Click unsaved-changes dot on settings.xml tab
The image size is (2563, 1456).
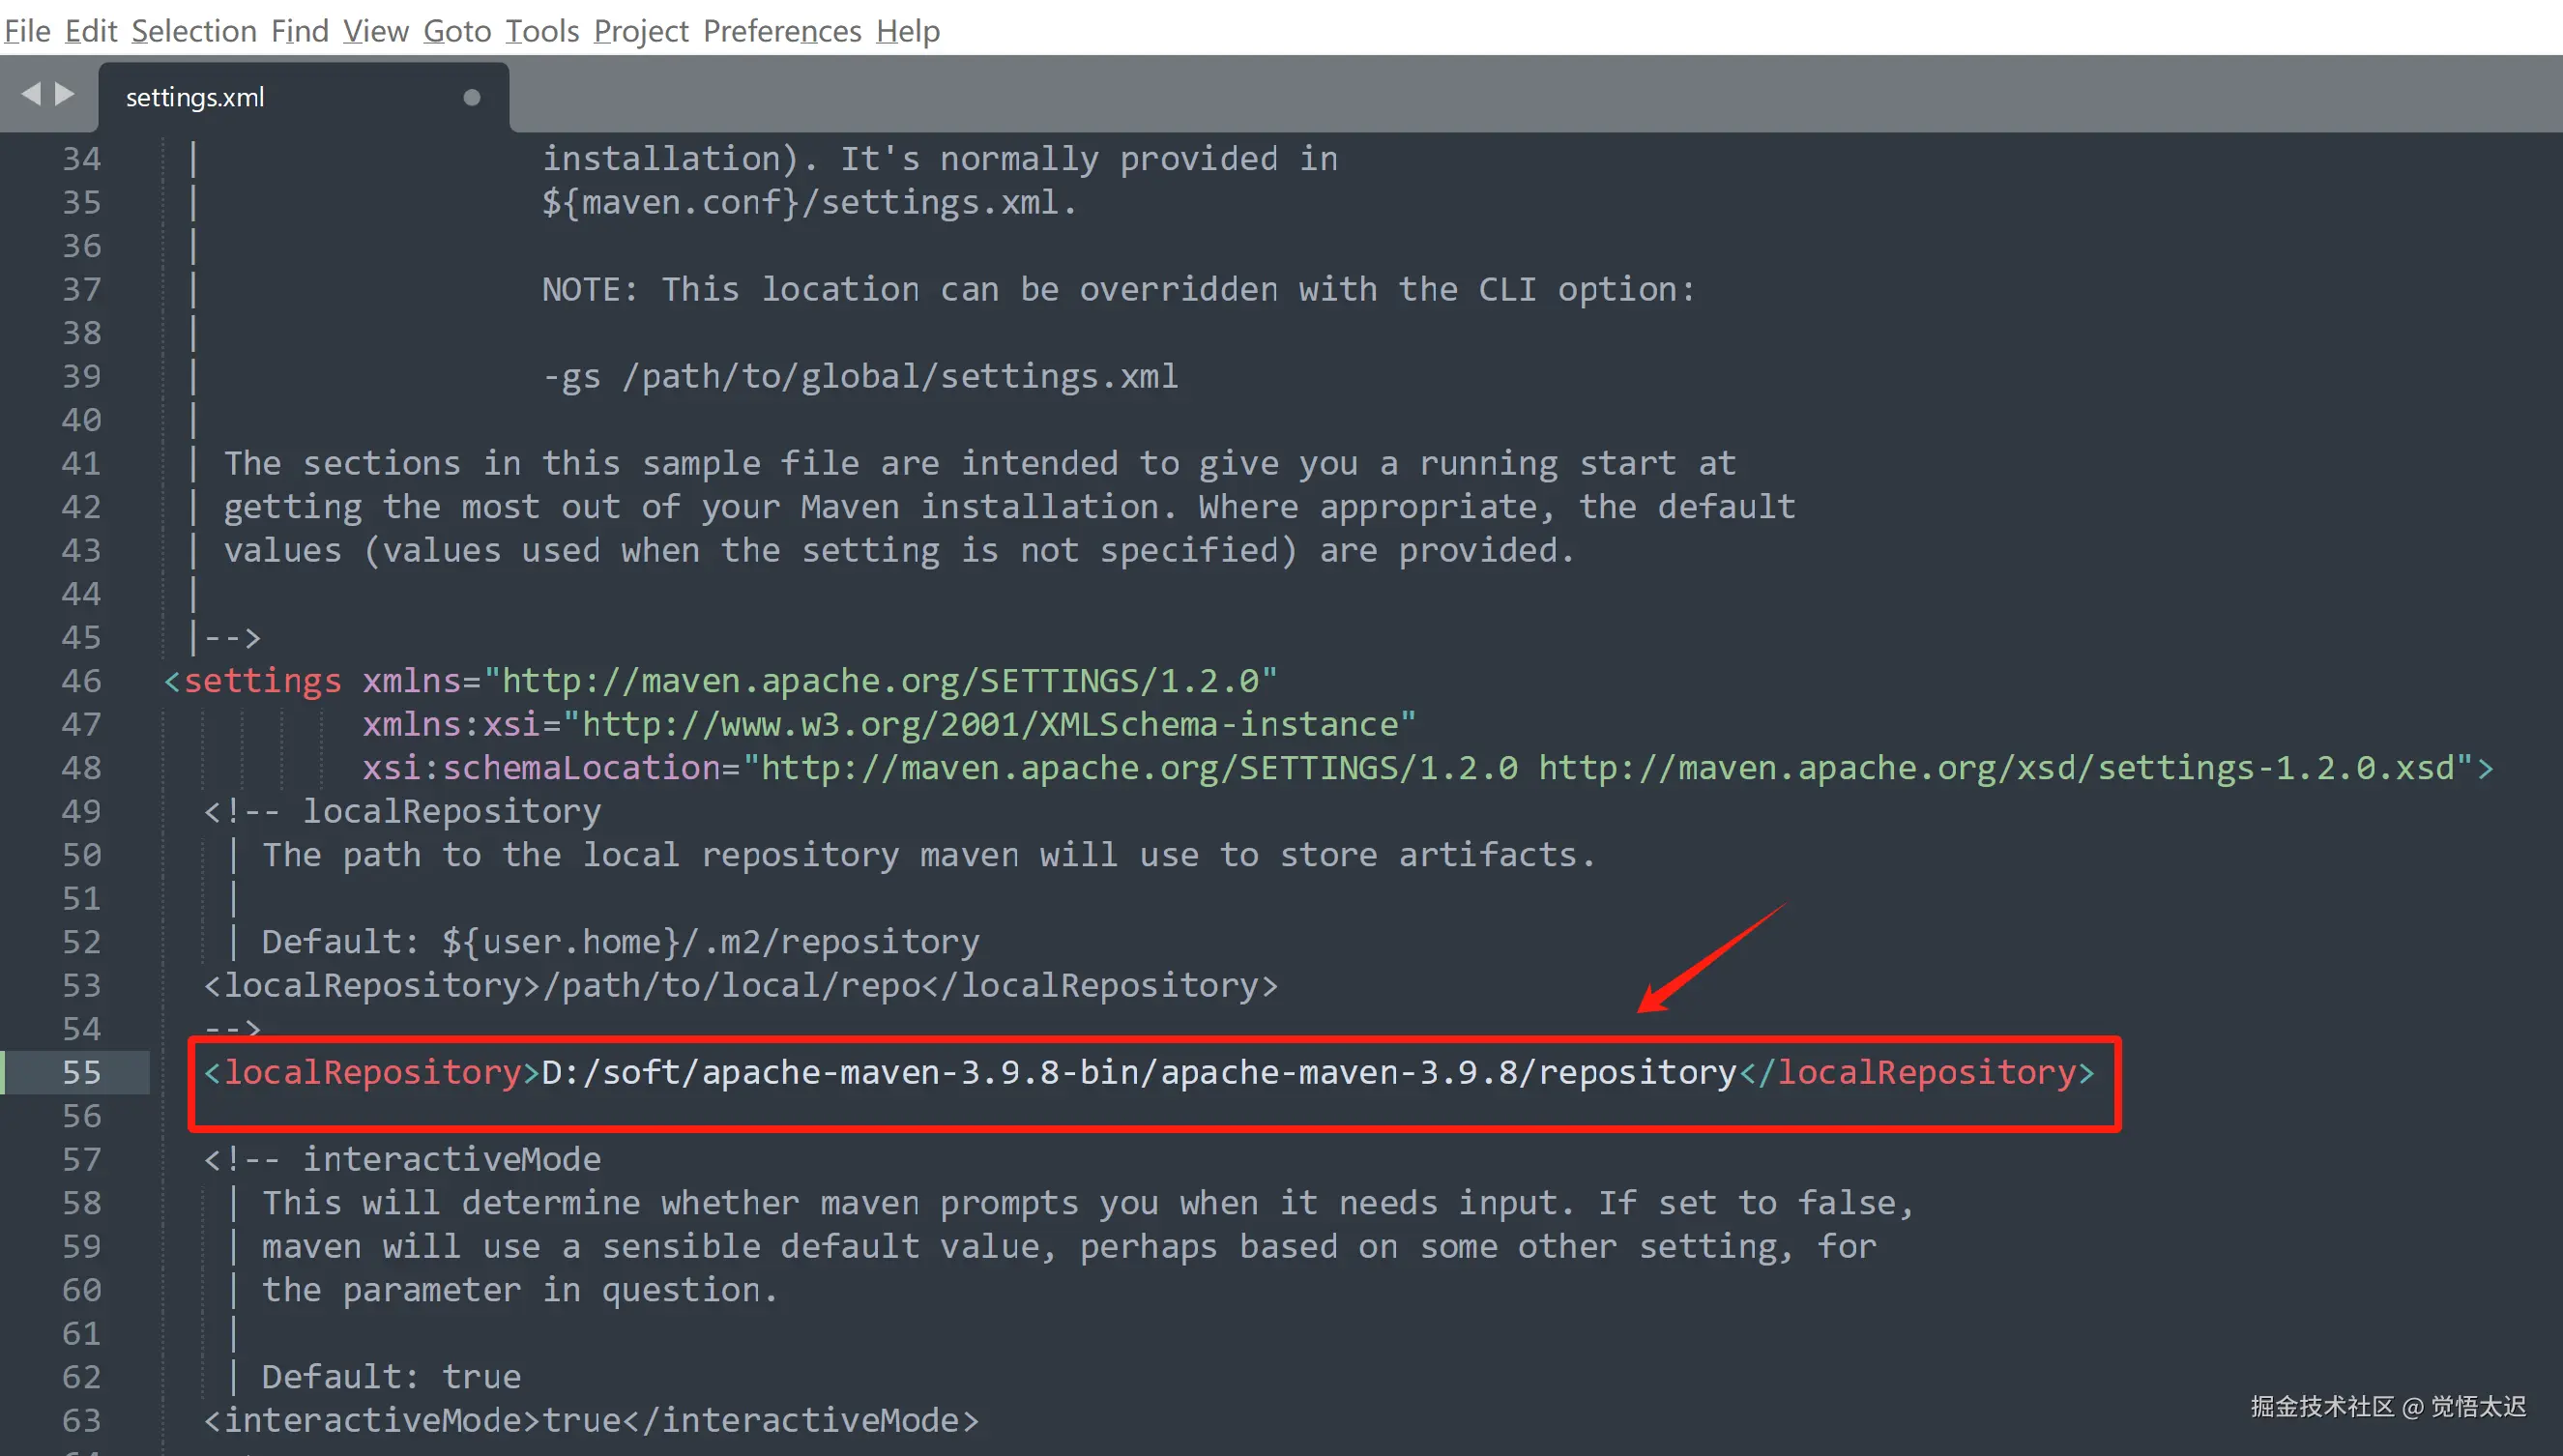472,97
